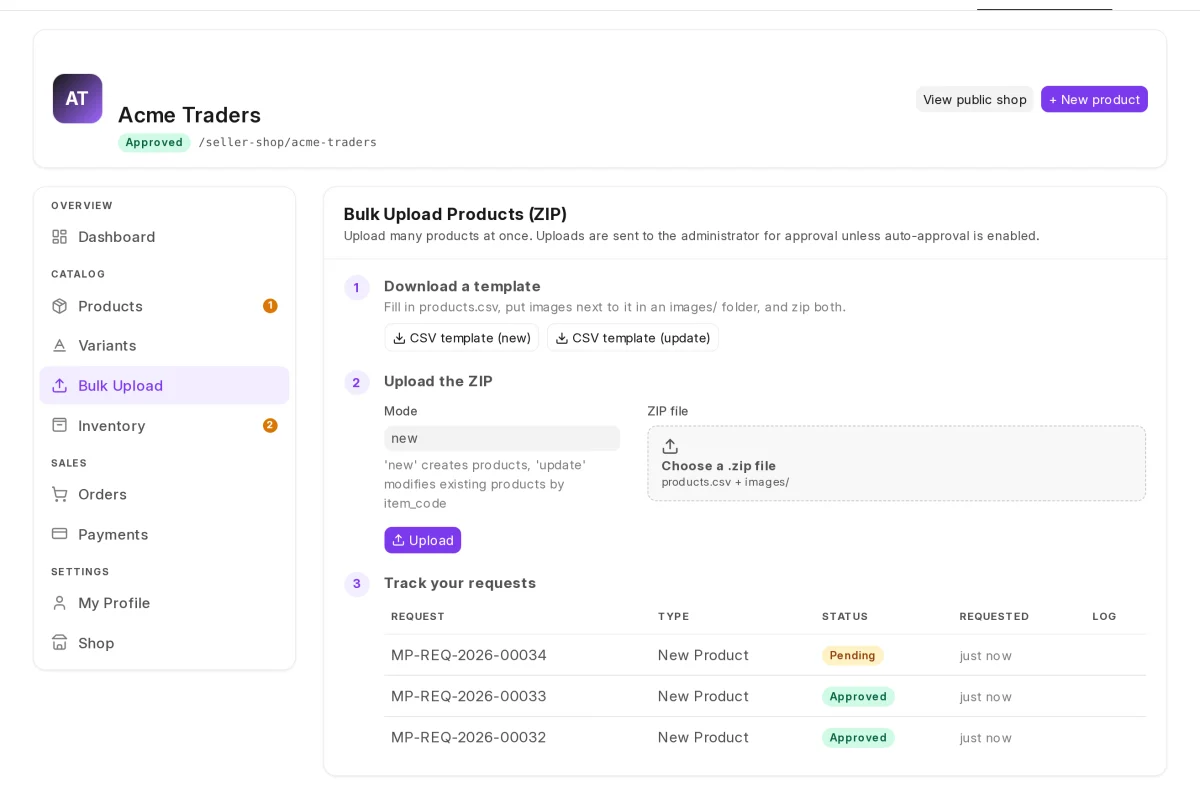Image resolution: width=1200 pixels, height=788 pixels.
Task: Click the STATUS column header
Action: point(845,616)
